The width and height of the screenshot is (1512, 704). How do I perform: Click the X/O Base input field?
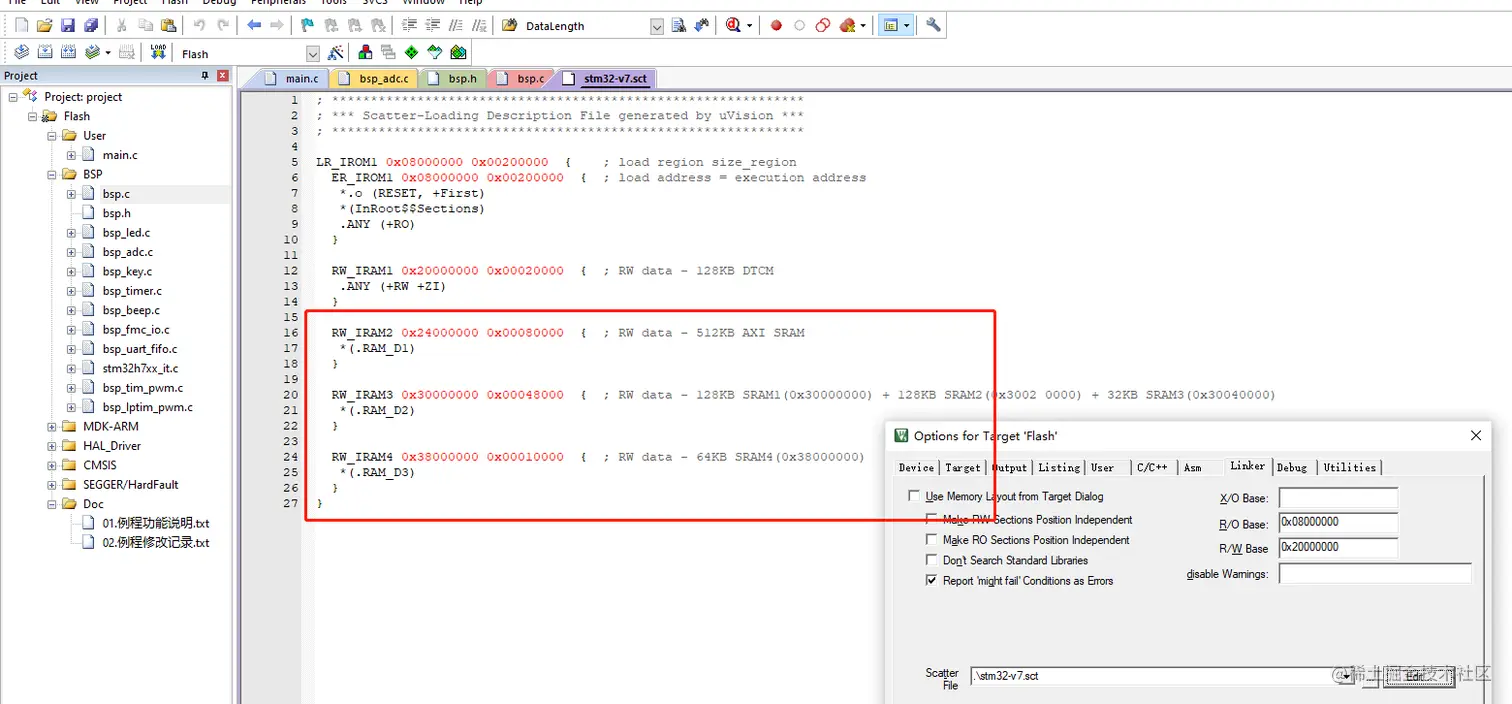pos(1338,498)
